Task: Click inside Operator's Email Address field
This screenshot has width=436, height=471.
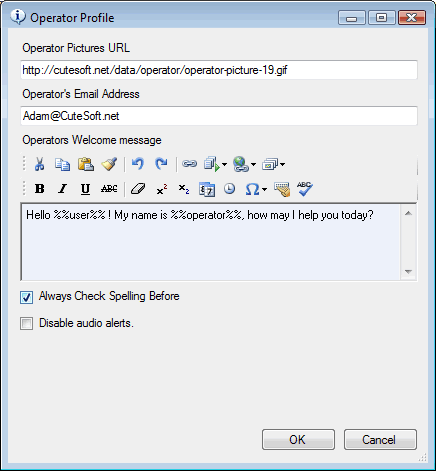Action: click(219, 116)
